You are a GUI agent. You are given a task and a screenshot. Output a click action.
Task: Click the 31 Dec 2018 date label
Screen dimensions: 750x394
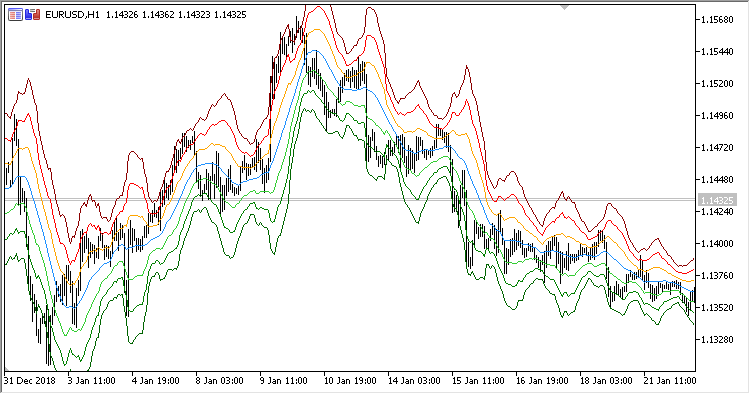coord(30,381)
